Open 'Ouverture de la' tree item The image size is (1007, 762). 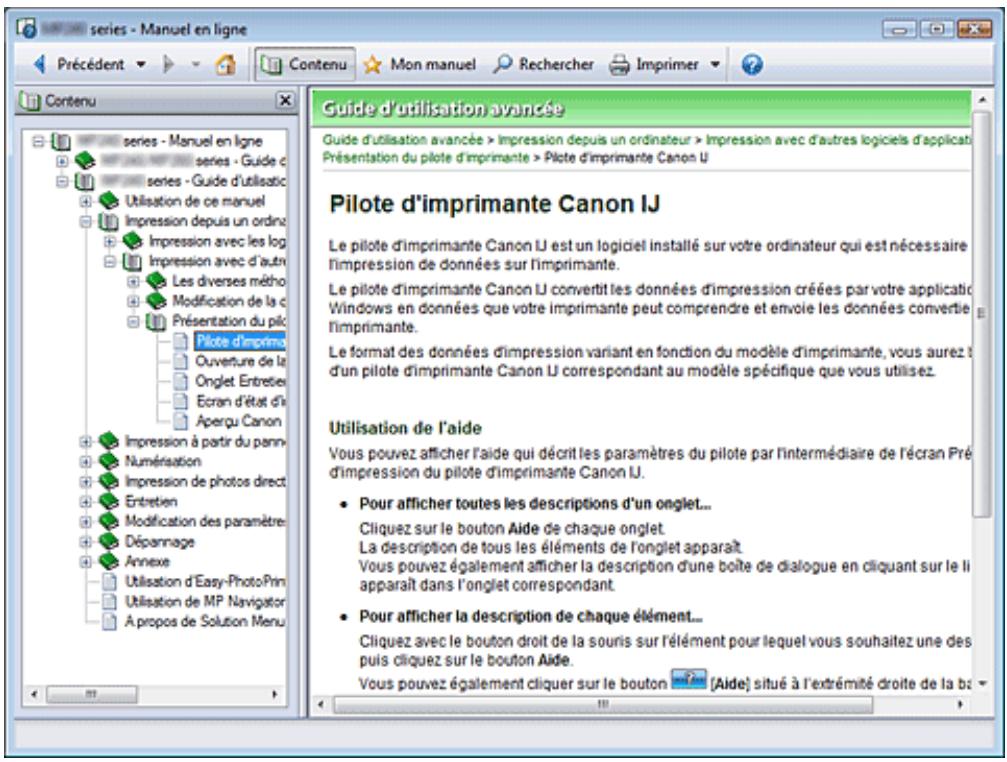[x=241, y=361]
